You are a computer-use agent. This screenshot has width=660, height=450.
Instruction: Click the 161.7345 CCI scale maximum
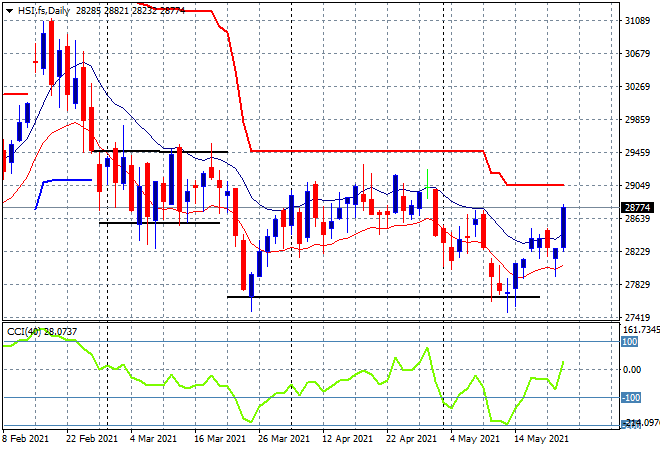(641, 330)
